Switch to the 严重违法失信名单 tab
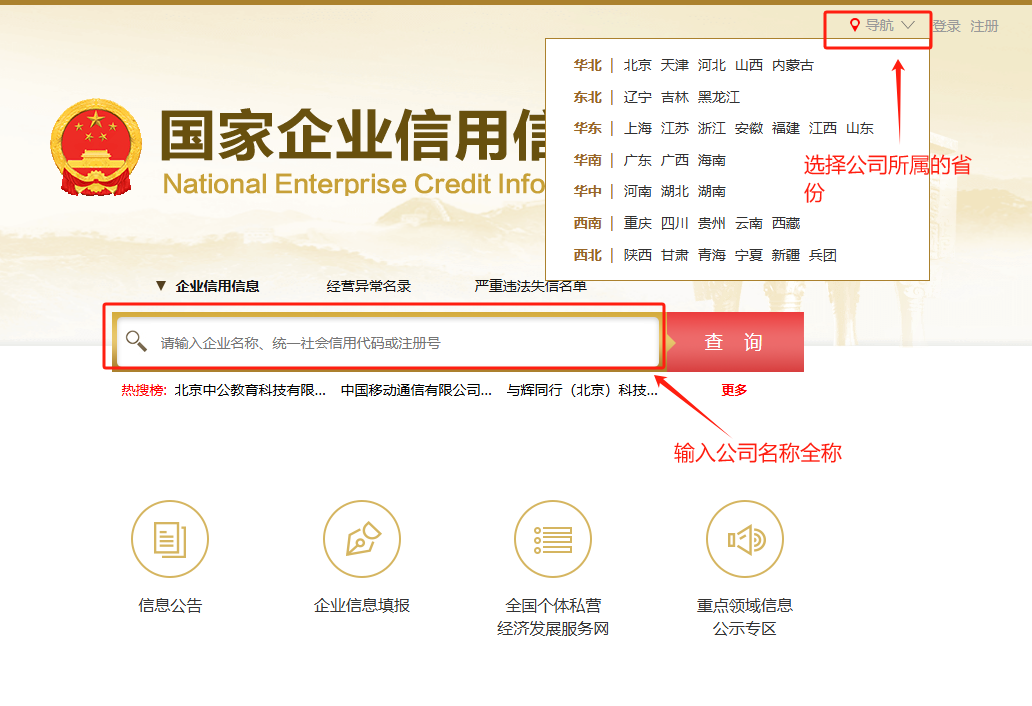 click(530, 286)
